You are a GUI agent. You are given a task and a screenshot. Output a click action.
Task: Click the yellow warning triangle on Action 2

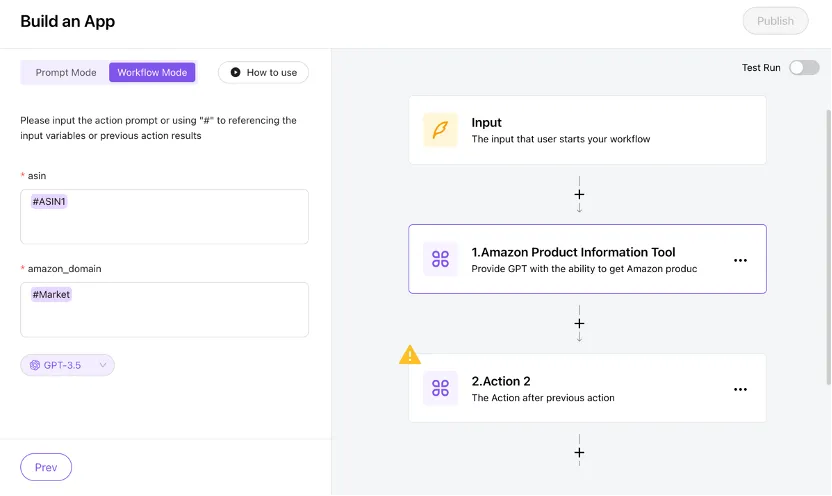click(x=410, y=355)
